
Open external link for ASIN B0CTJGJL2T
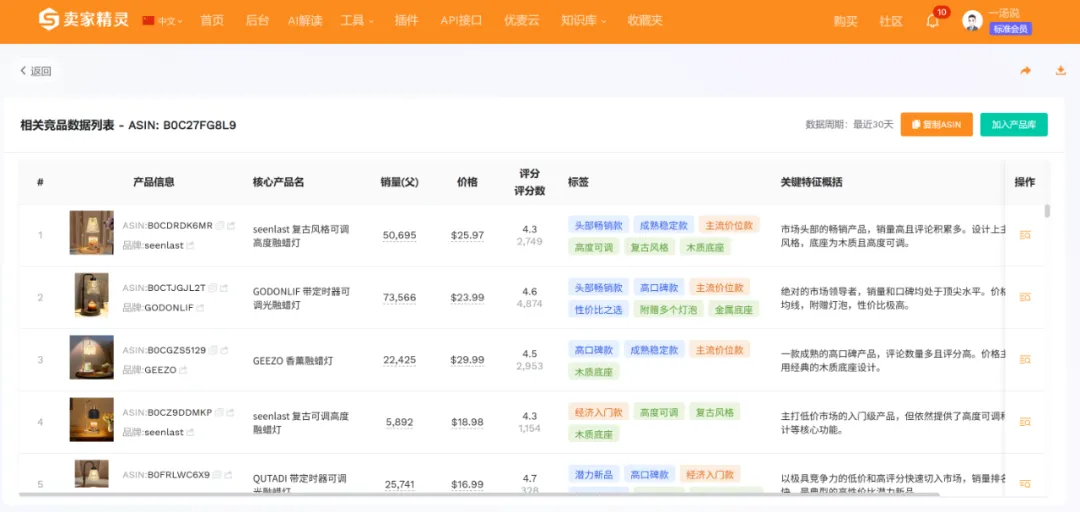coord(225,288)
